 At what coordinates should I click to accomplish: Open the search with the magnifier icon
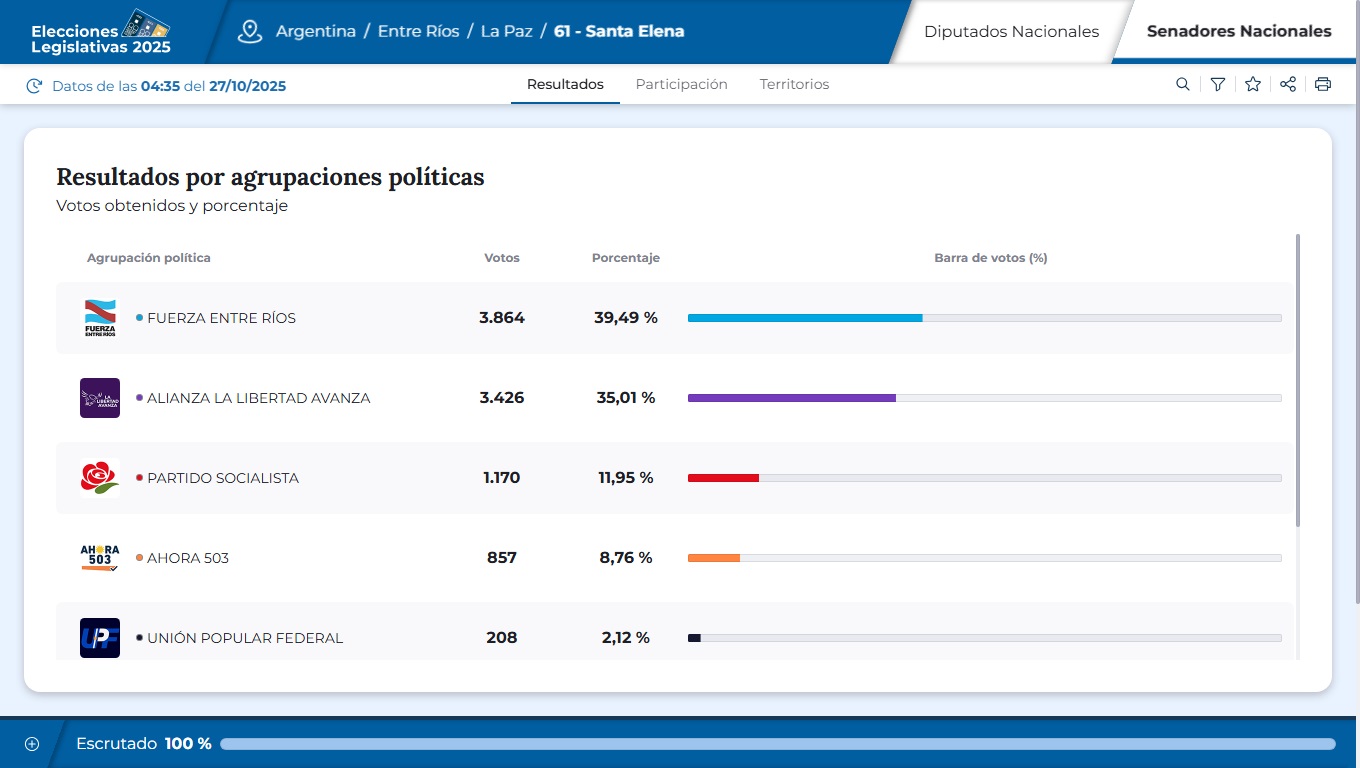1182,84
